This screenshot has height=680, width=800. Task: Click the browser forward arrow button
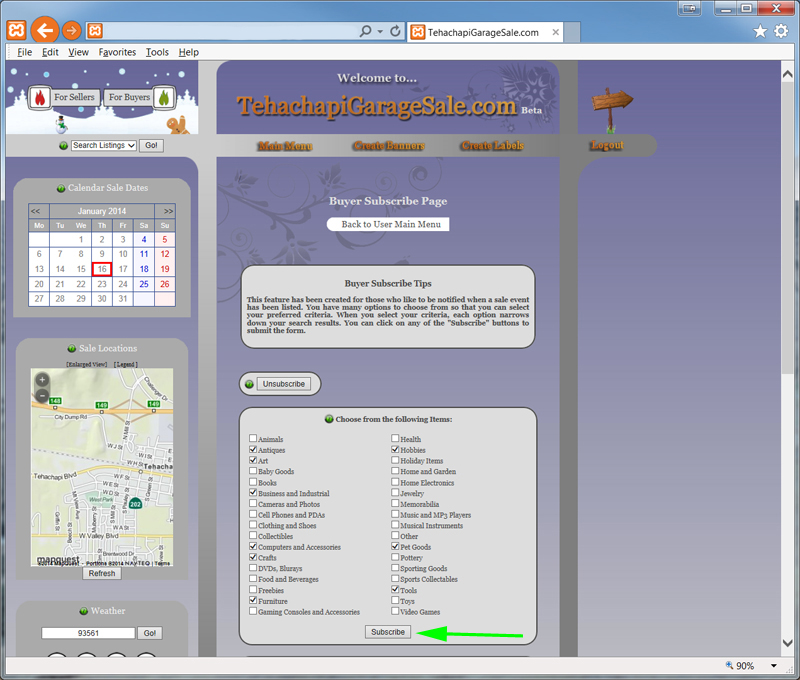(71, 31)
